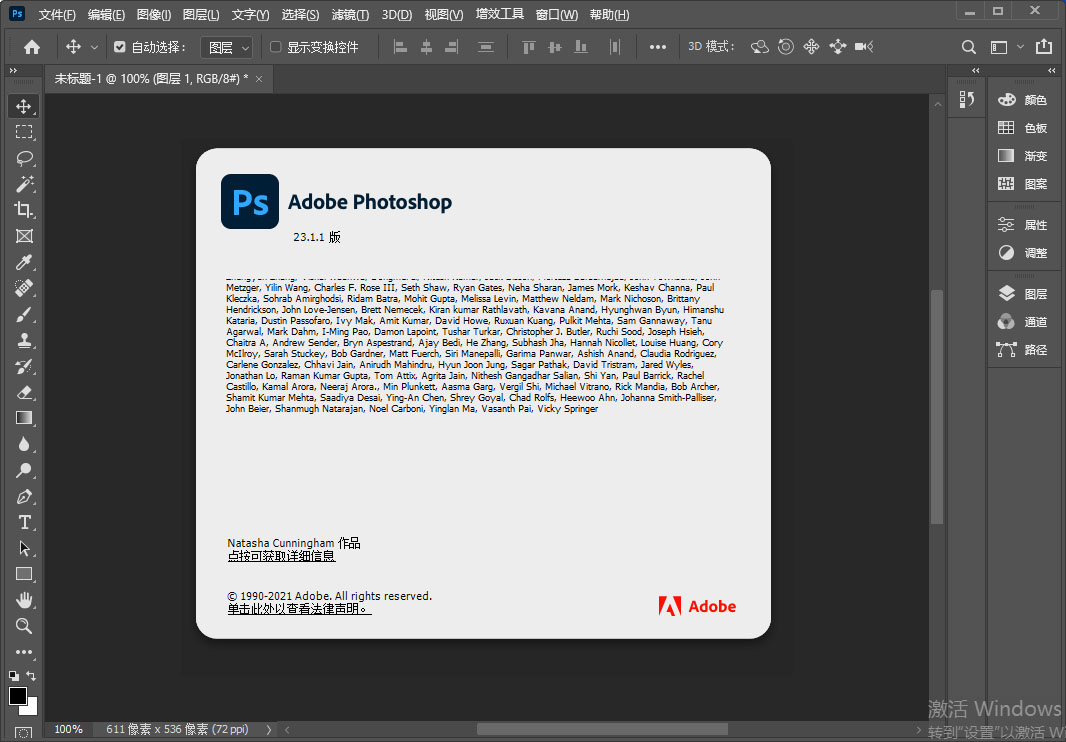Open the 渐变 panel
This screenshot has height=742, width=1066.
[1023, 156]
